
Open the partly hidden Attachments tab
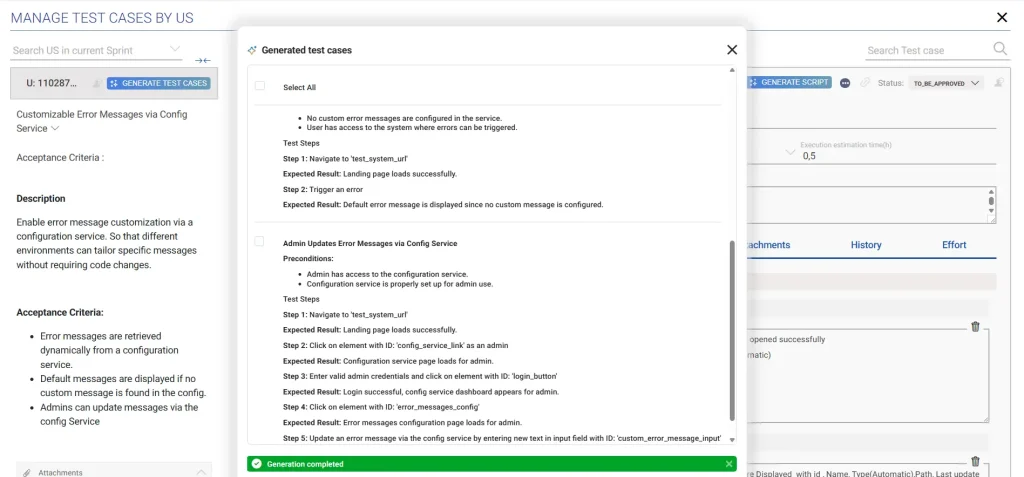[x=769, y=245]
